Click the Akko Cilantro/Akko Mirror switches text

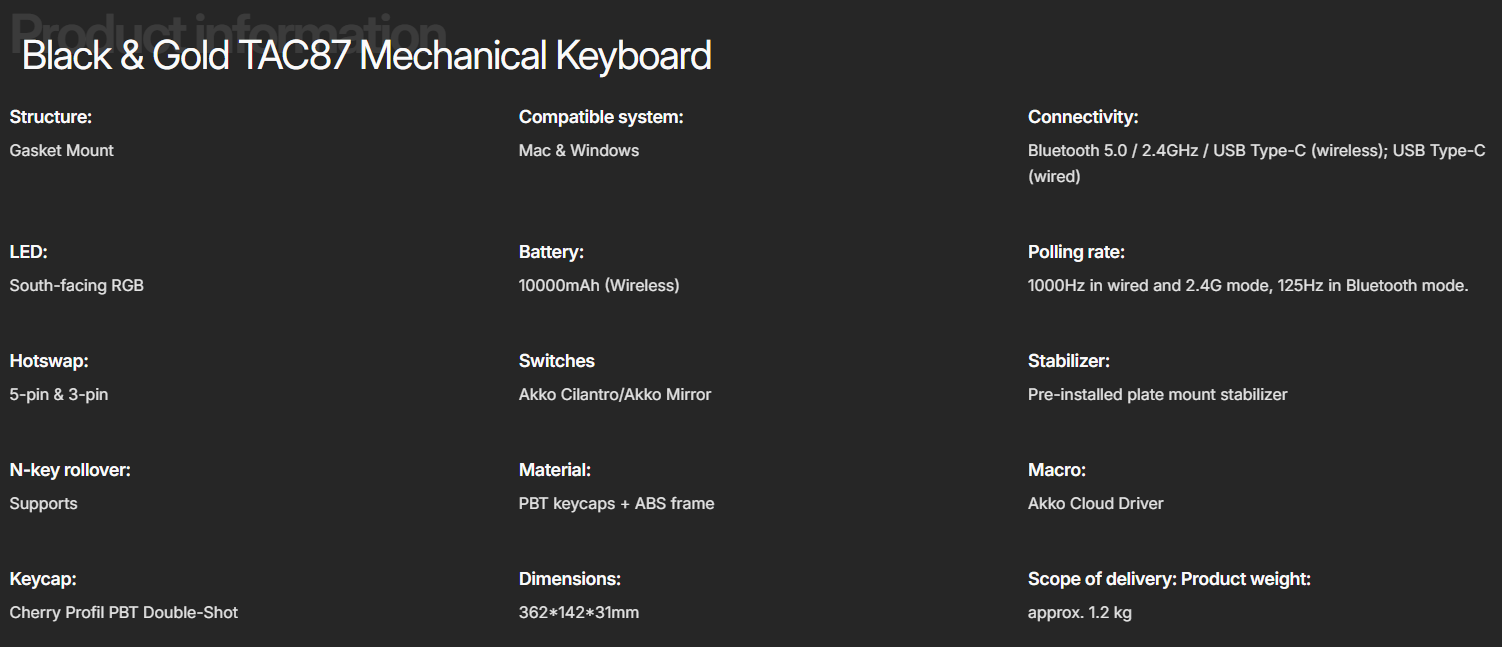615,394
